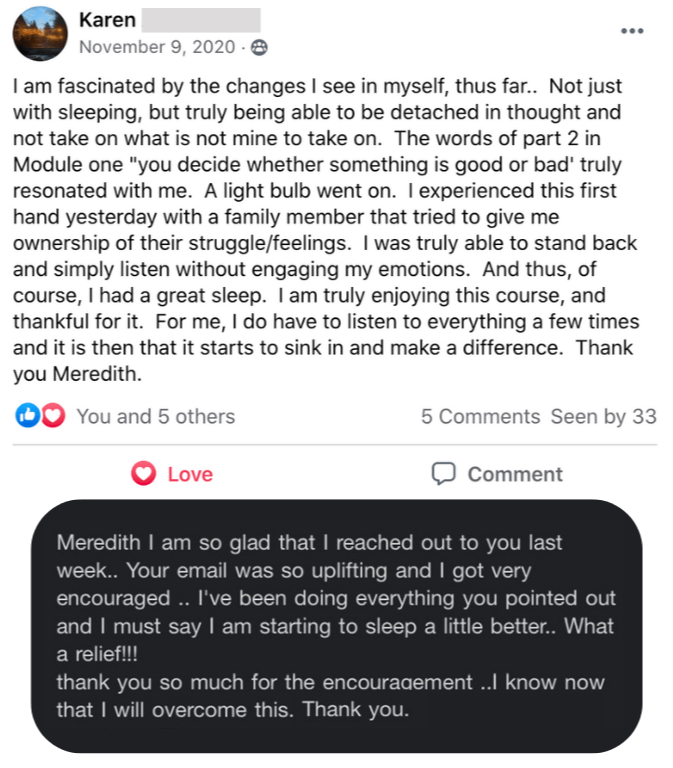Click the group privacy icon beside date
The height and width of the screenshot is (768, 673).
[259, 47]
